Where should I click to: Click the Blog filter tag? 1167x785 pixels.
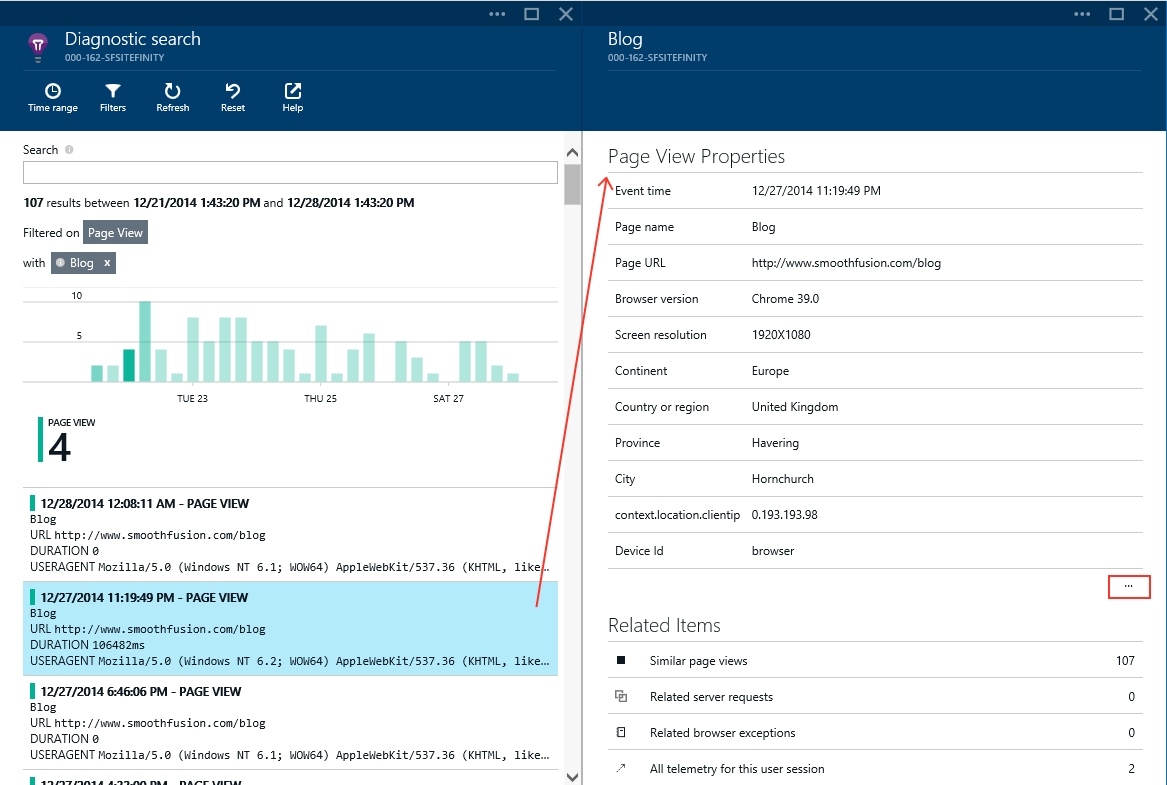83,263
